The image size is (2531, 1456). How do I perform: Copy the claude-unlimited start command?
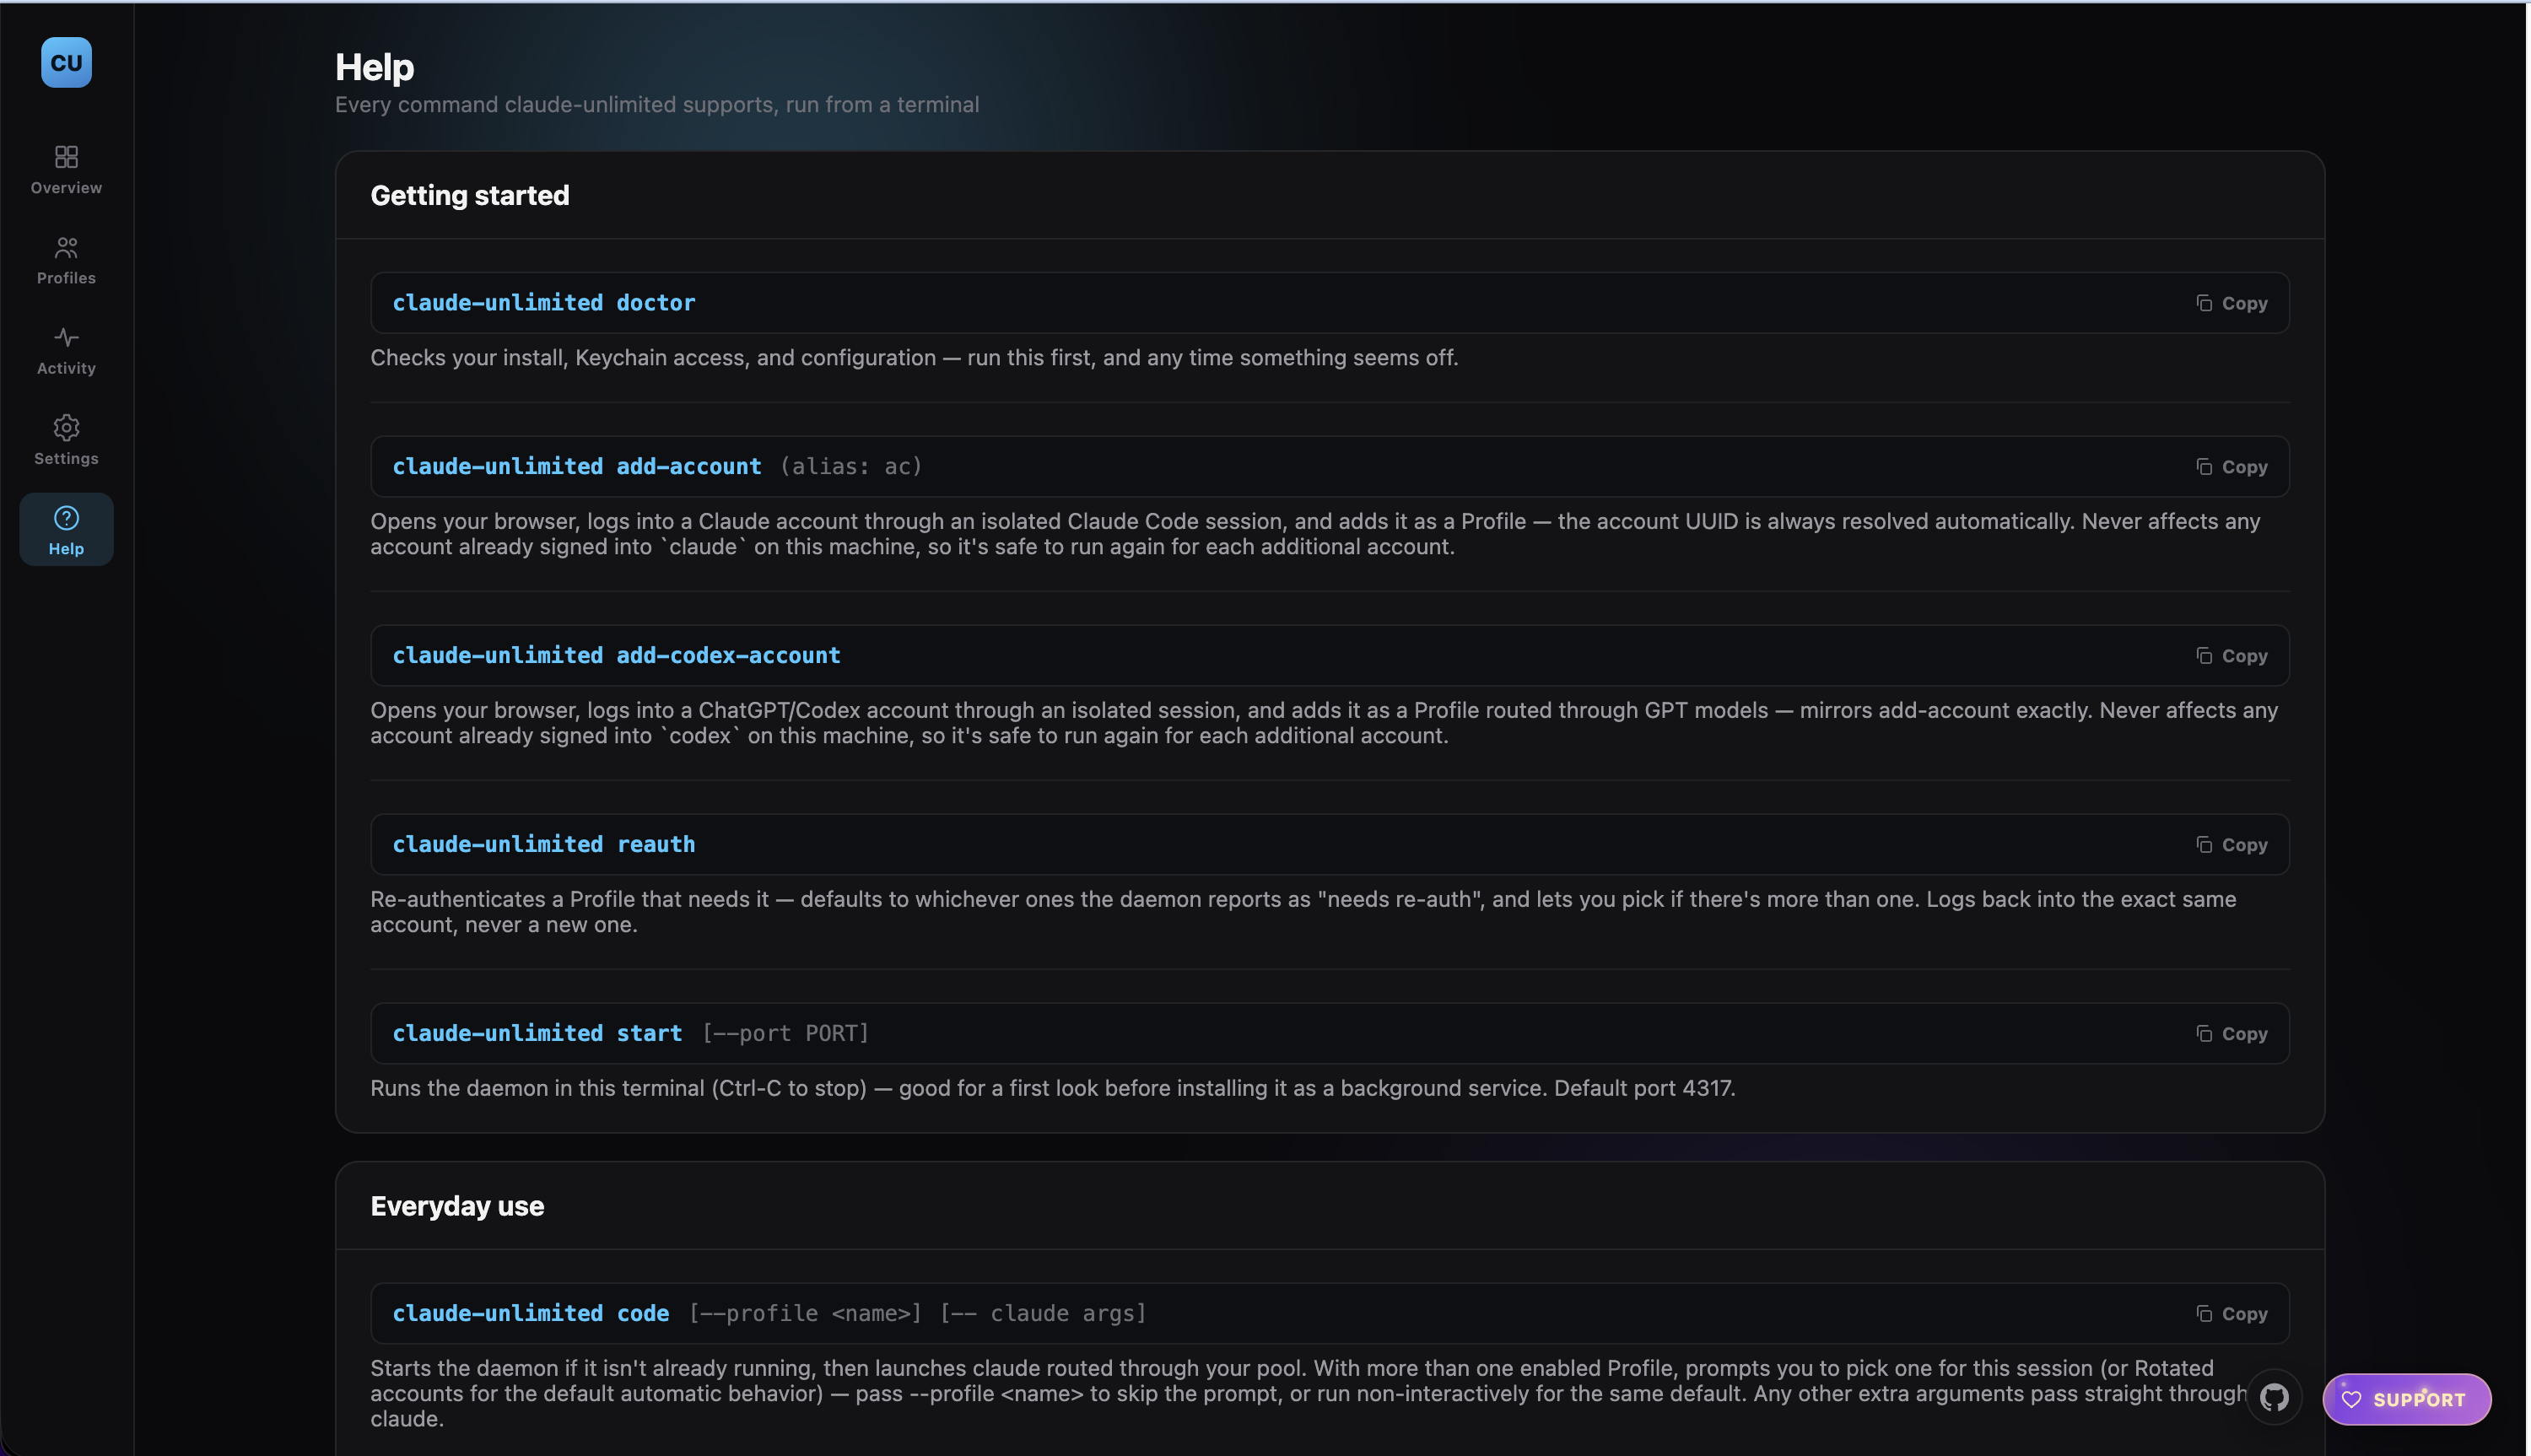(2231, 1034)
